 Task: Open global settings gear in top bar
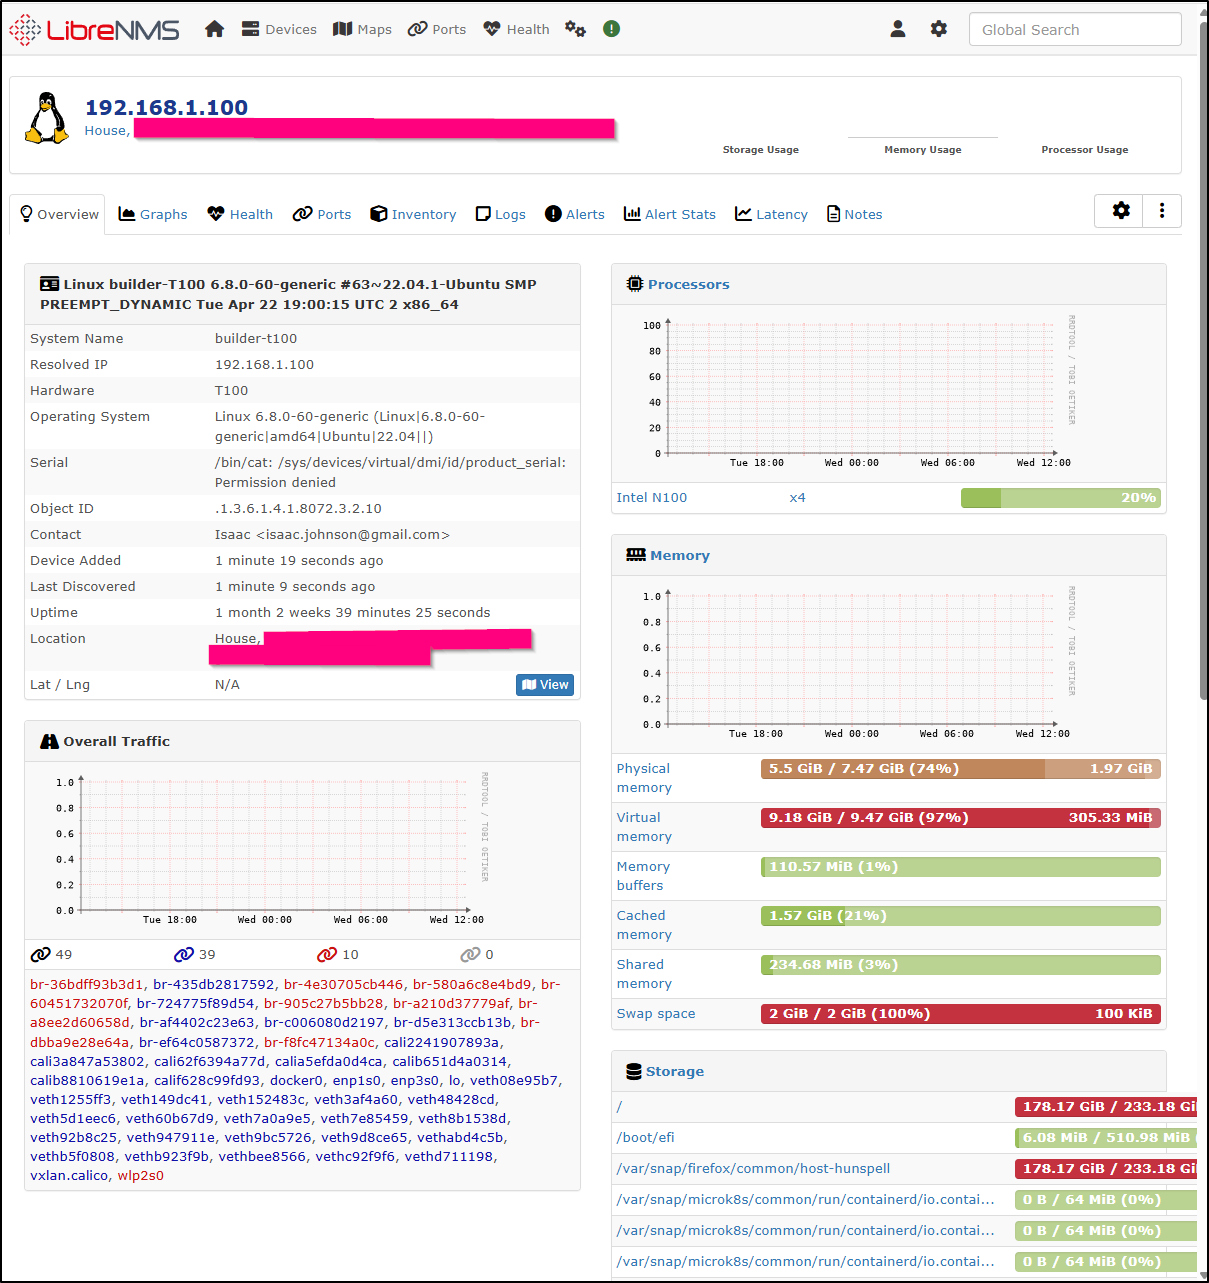coord(938,29)
